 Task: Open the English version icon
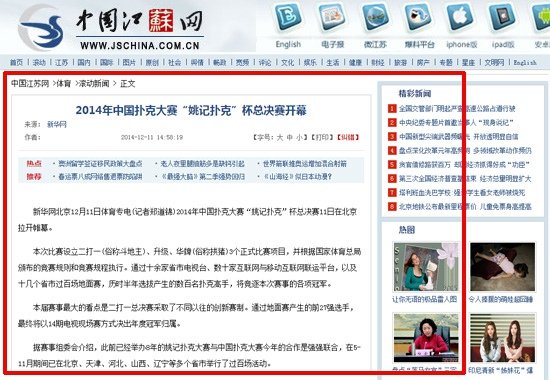coord(288,16)
